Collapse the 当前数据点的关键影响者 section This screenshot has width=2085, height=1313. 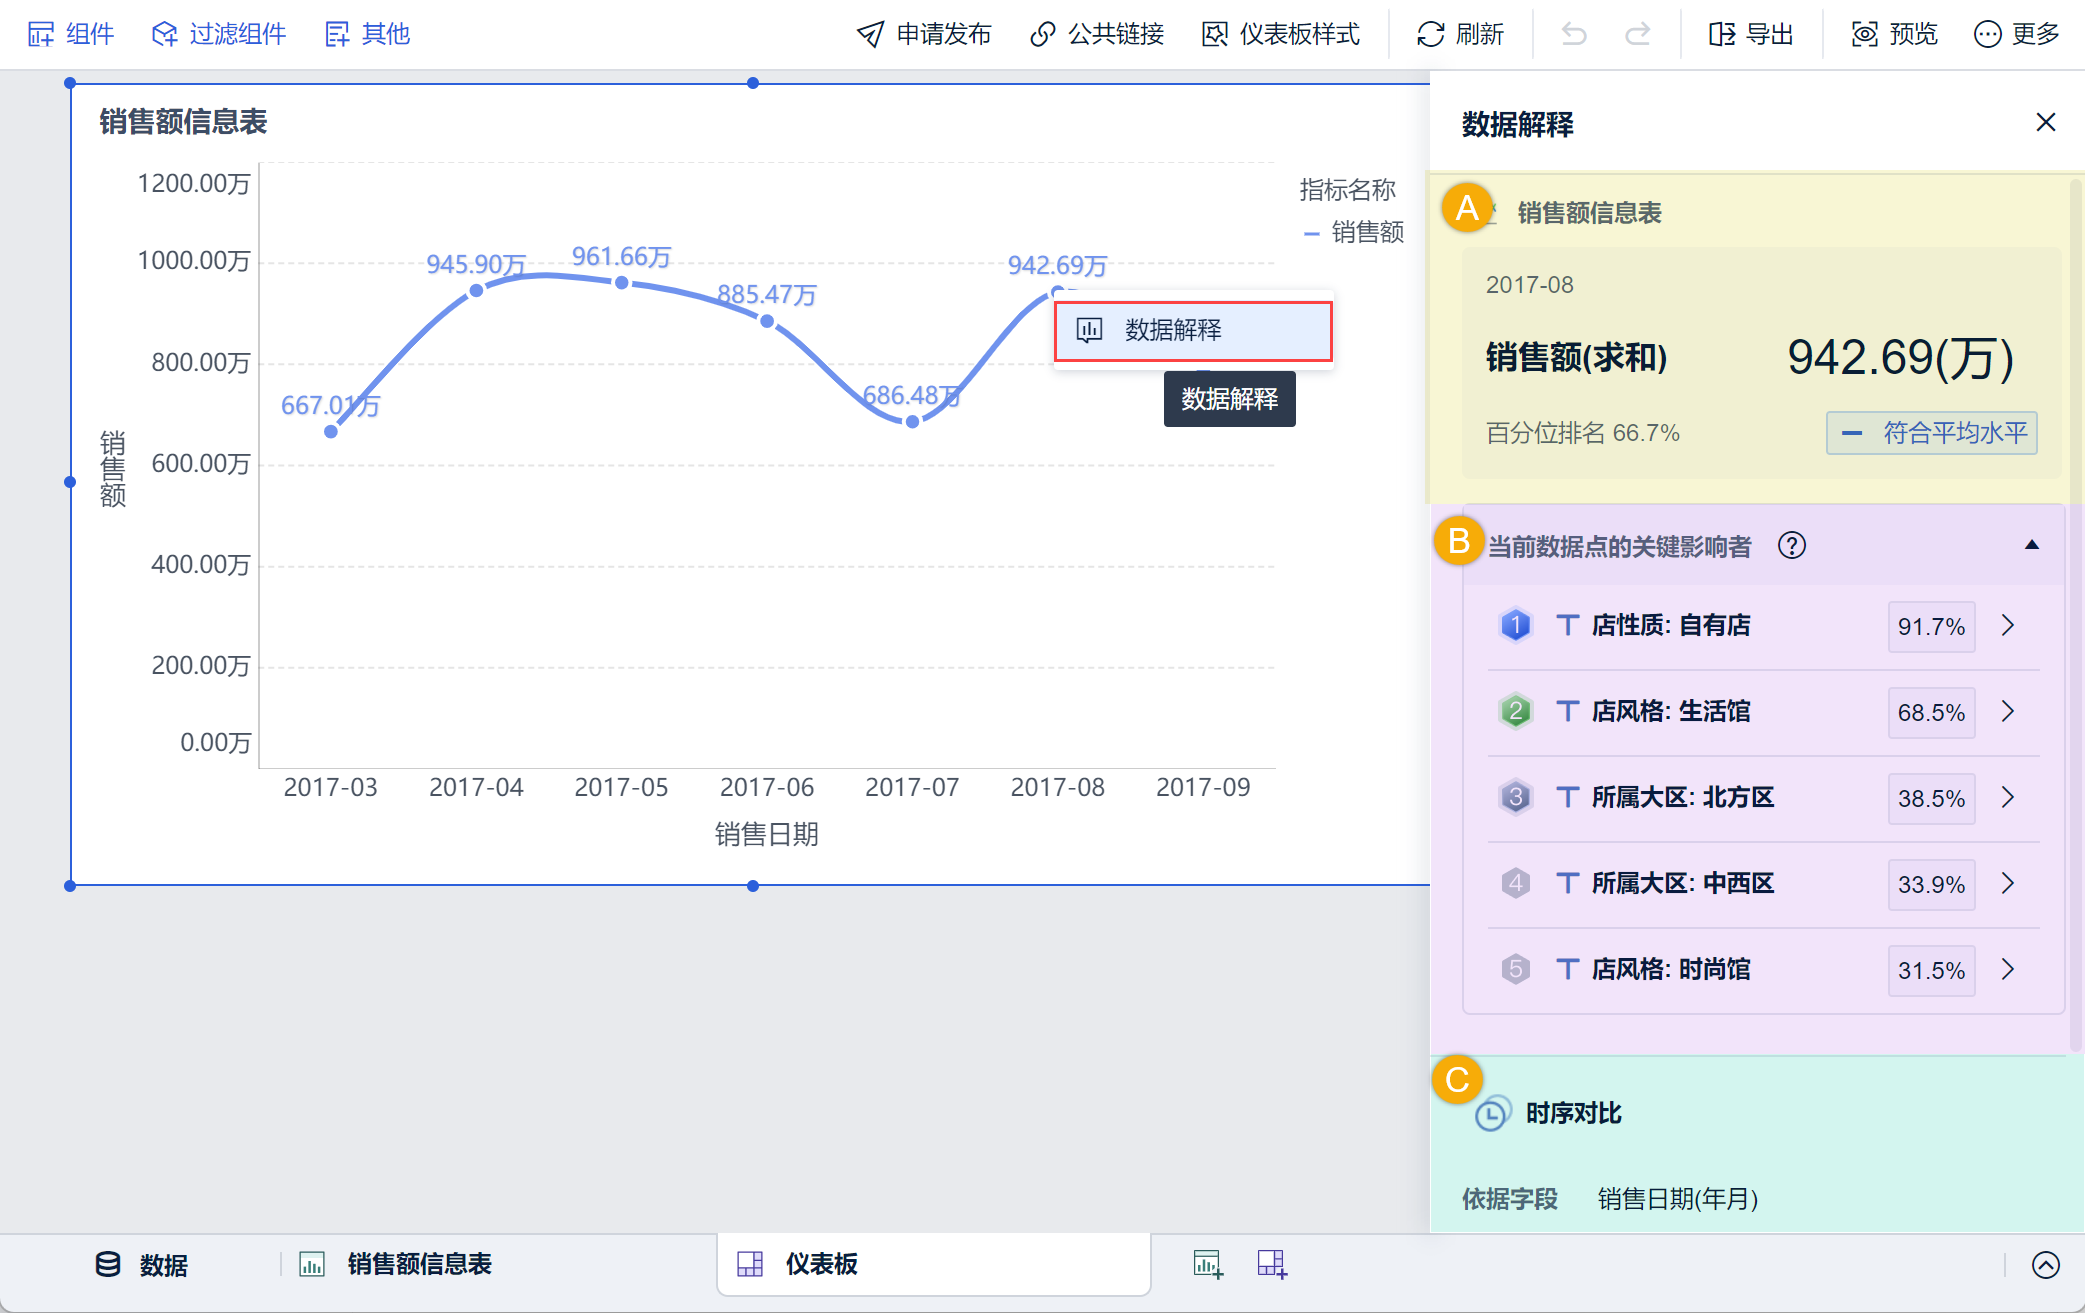(2031, 546)
